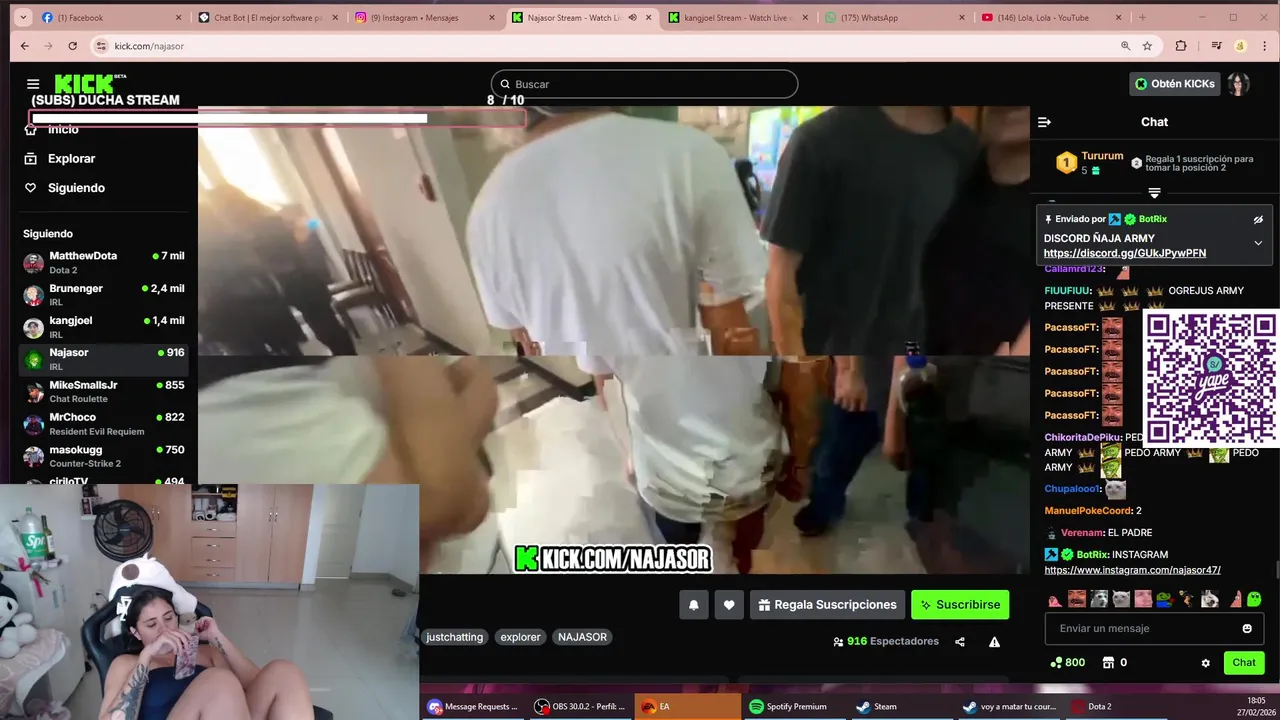Click the Obtén KICKs button
Image resolution: width=1280 pixels, height=720 pixels.
(1175, 84)
